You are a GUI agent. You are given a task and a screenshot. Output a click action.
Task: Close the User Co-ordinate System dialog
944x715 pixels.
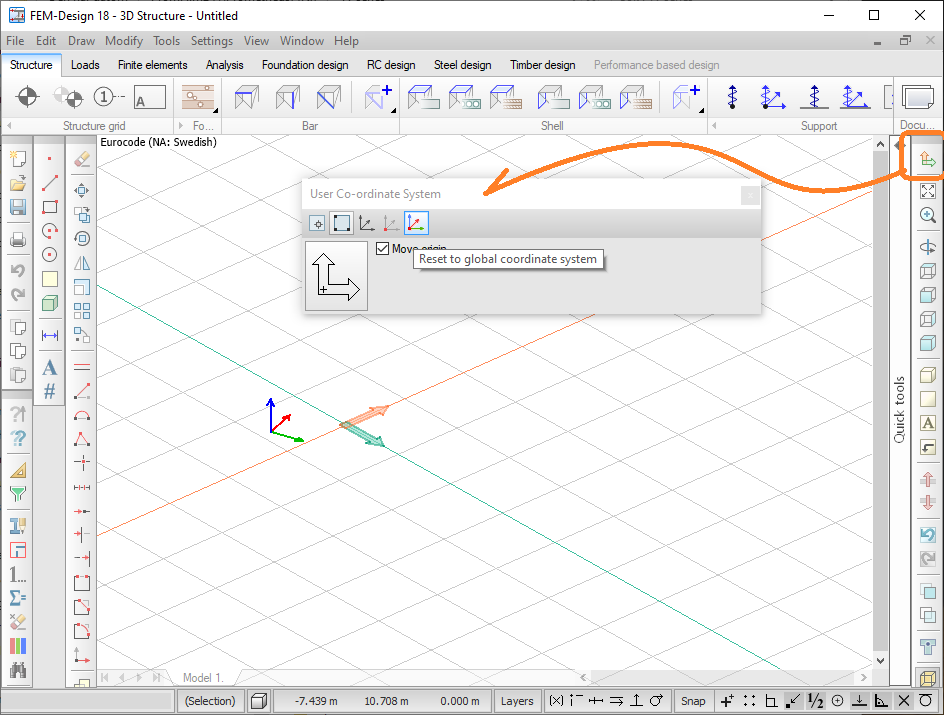750,195
